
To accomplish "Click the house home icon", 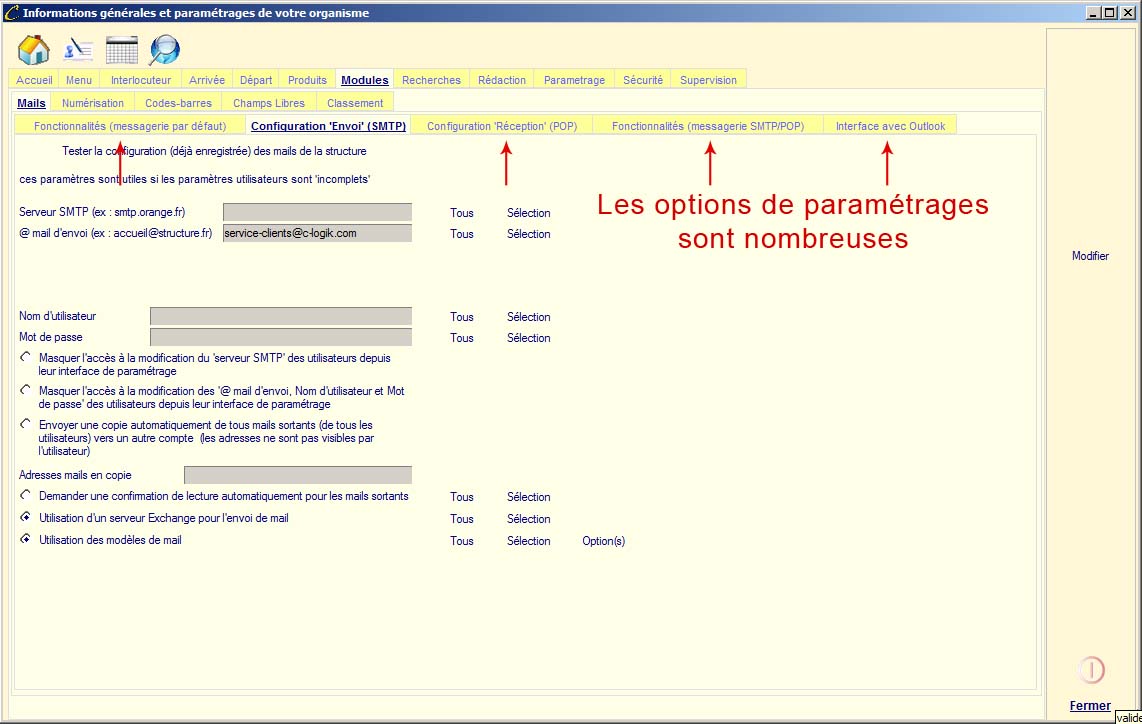I will pyautogui.click(x=34, y=49).
